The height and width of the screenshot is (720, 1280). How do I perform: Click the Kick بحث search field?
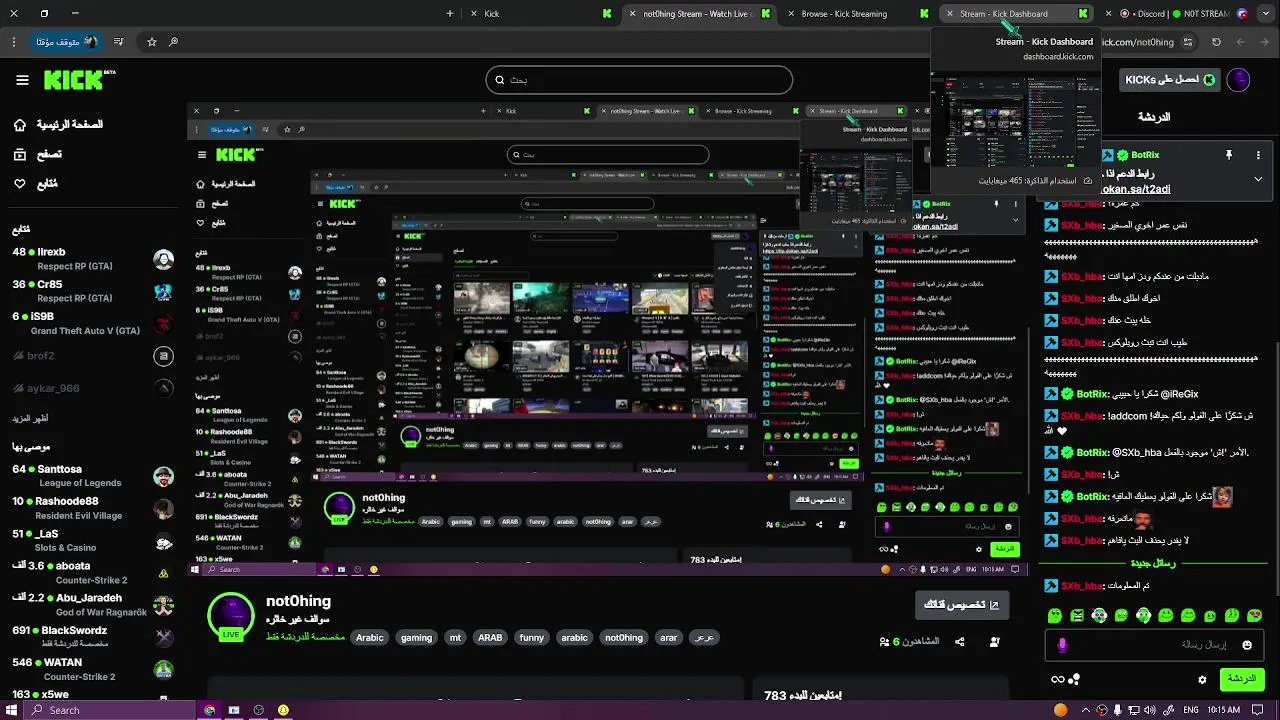(x=639, y=80)
